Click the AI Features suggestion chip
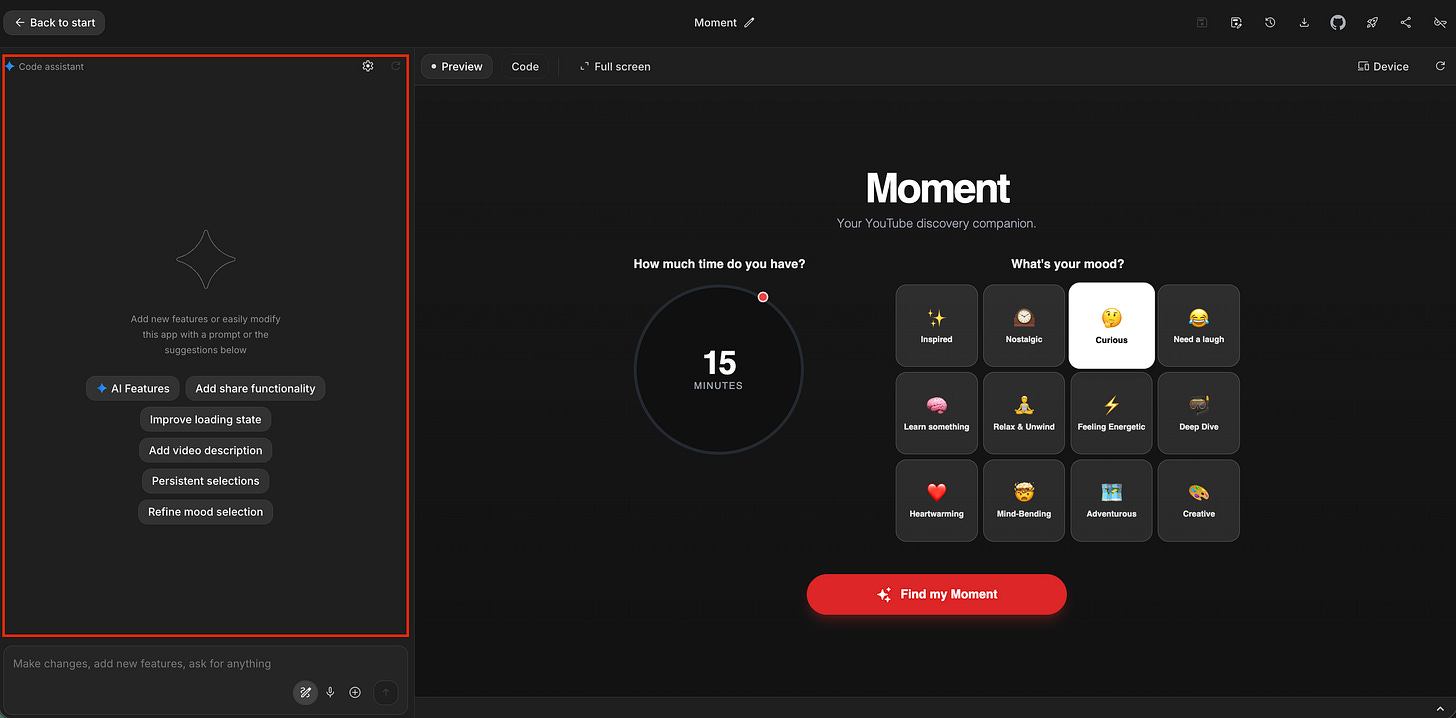 click(x=133, y=388)
